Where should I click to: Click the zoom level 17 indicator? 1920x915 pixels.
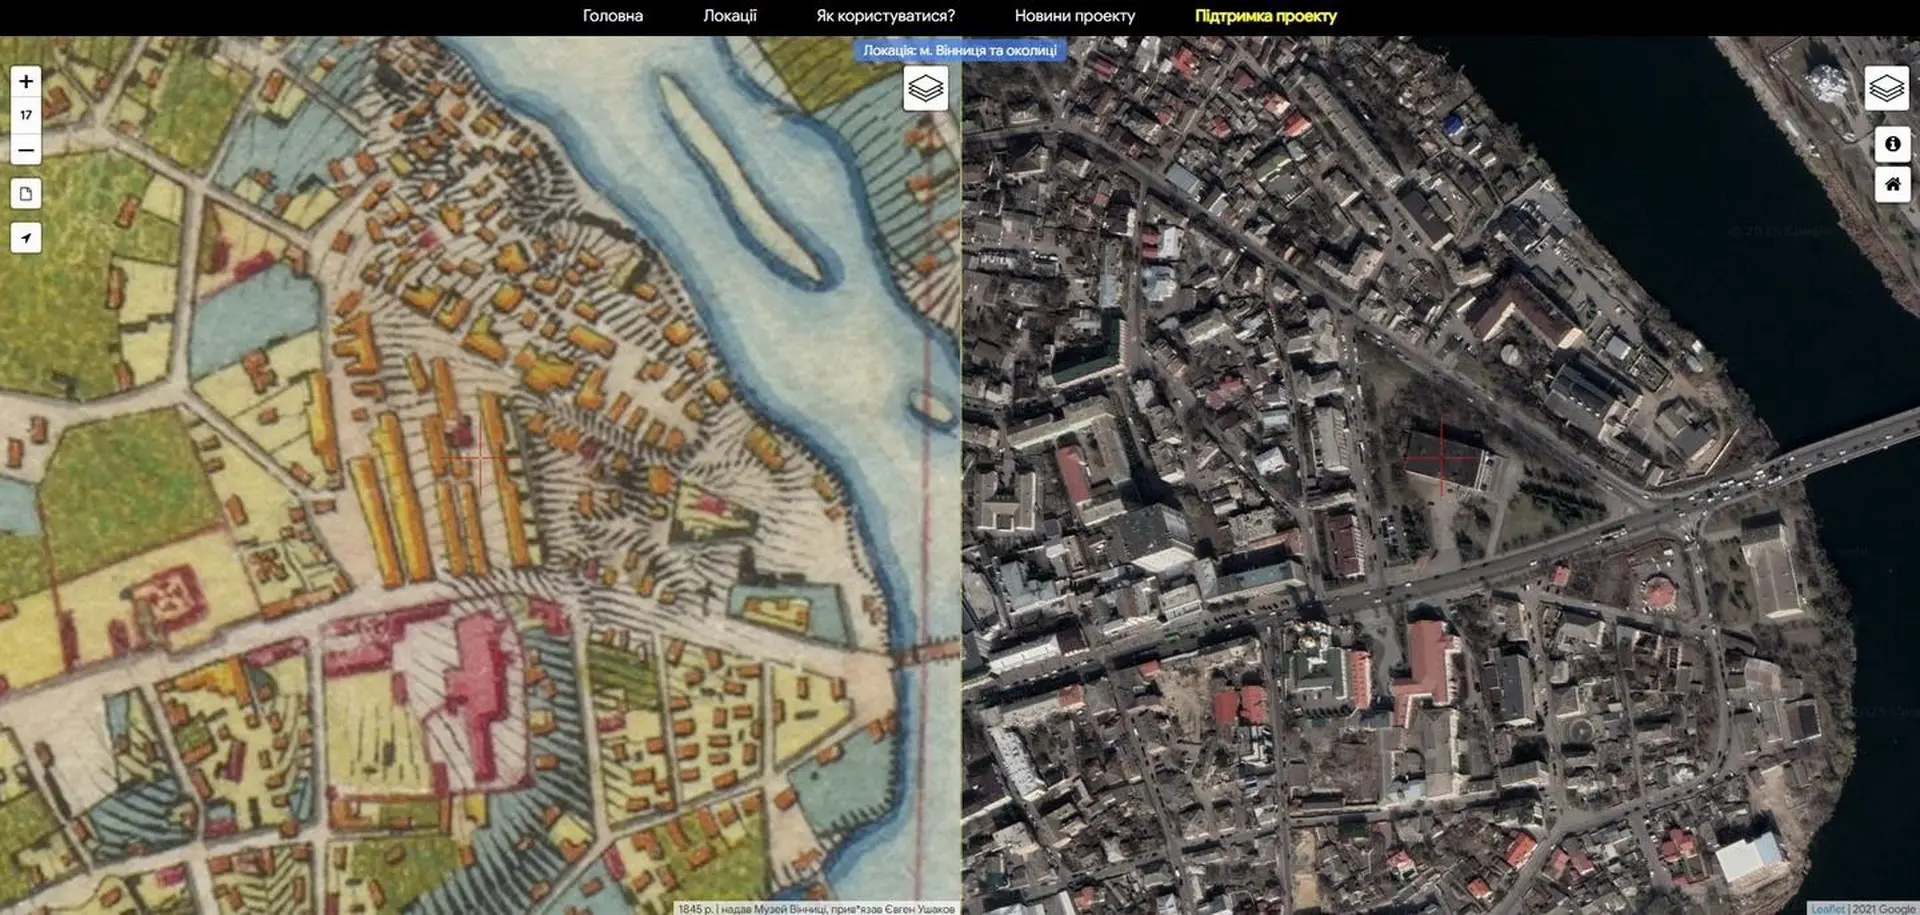(26, 116)
